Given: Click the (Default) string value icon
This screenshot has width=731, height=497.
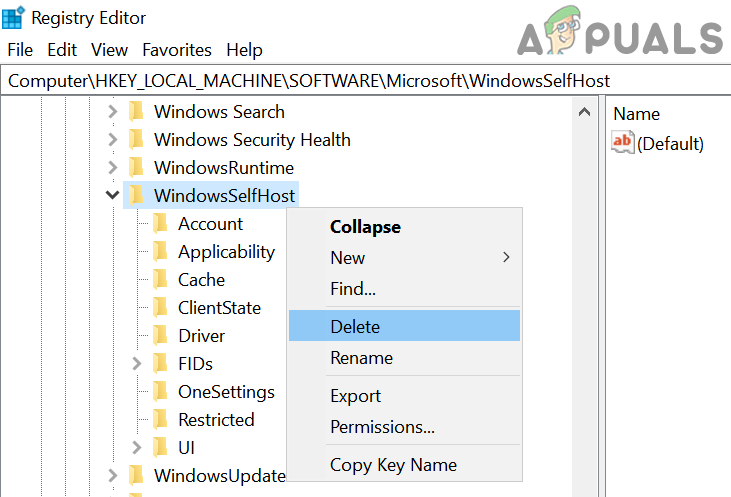Looking at the screenshot, I should point(623,142).
